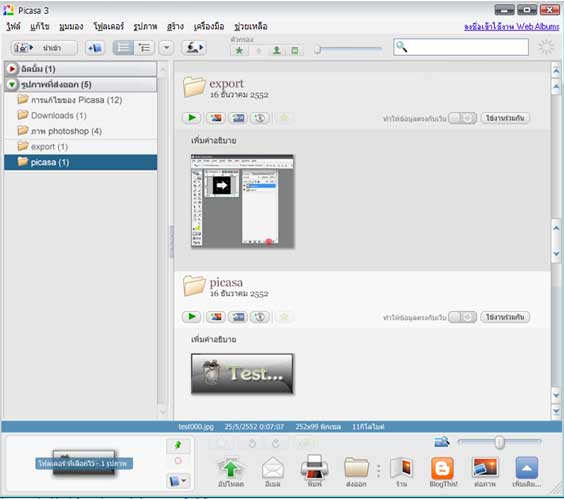Viewport: 564px width, 499px height.
Task: Toggle sync to web for picasa folder
Action: pyautogui.click(x=463, y=317)
